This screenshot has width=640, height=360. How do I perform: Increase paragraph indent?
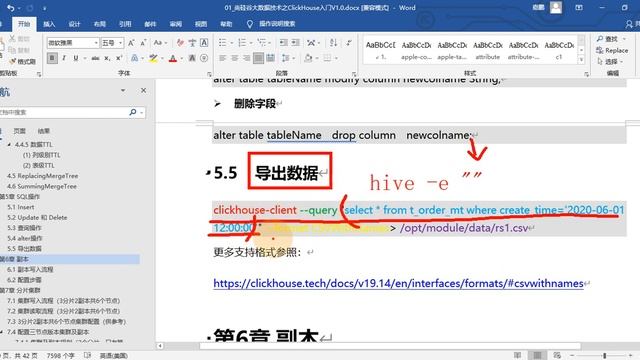(296, 43)
